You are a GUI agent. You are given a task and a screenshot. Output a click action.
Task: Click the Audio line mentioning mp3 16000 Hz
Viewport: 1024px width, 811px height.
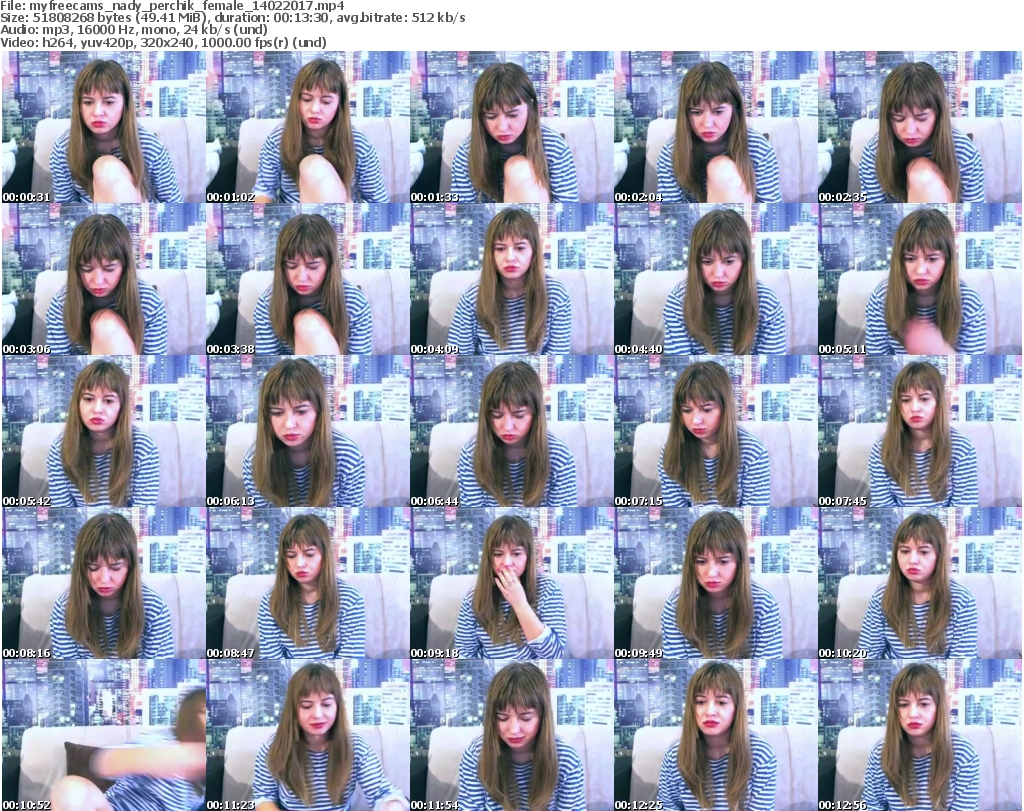point(134,30)
